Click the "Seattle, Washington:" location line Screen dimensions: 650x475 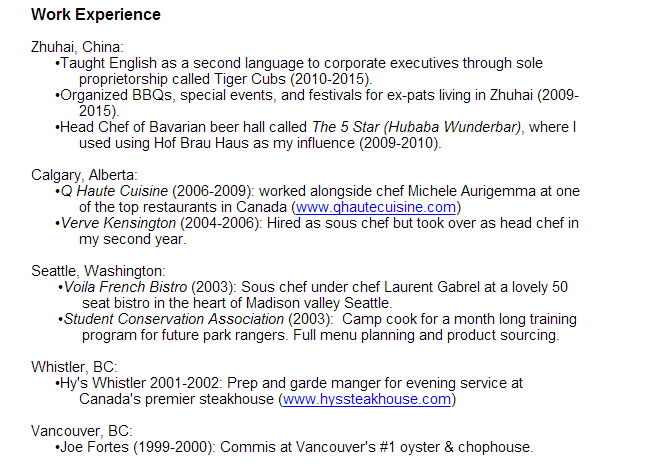pyautogui.click(x=97, y=271)
